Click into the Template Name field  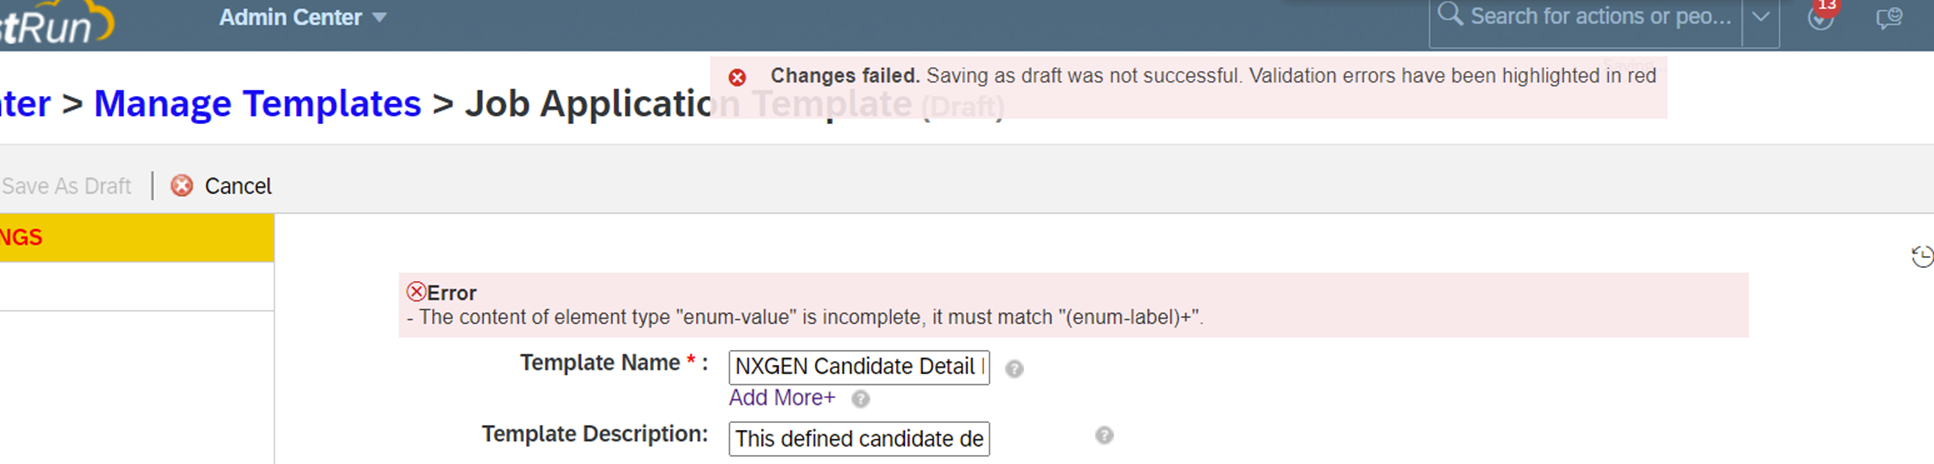(859, 367)
